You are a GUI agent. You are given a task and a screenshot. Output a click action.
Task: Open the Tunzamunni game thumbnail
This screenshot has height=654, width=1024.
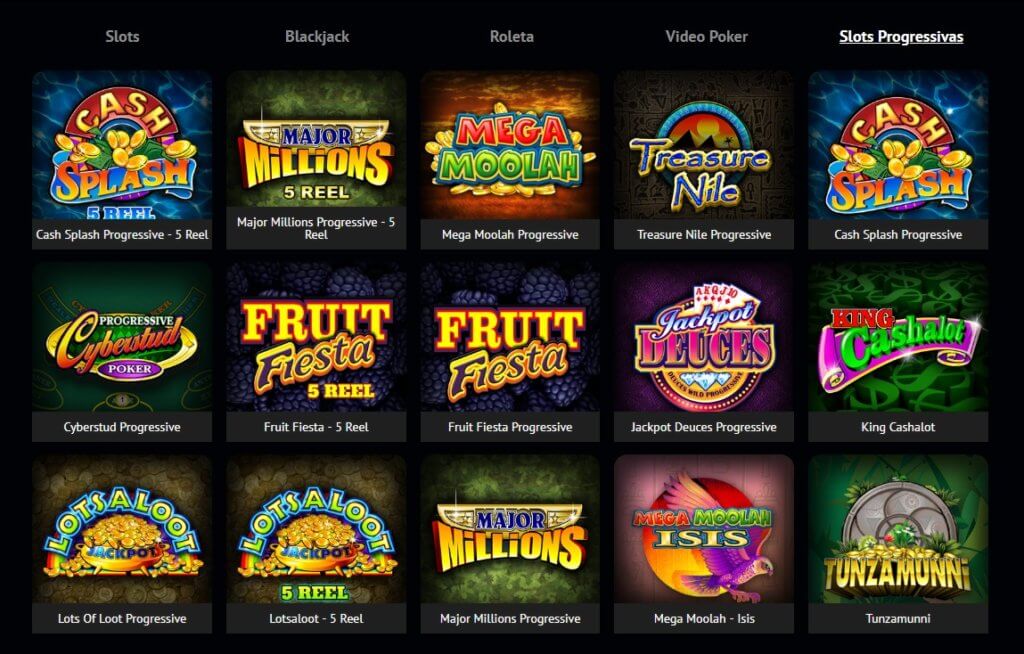(898, 529)
